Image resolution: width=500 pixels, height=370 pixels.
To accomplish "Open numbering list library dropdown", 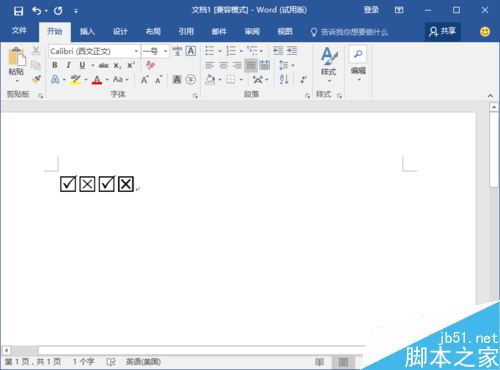I will 241,51.
